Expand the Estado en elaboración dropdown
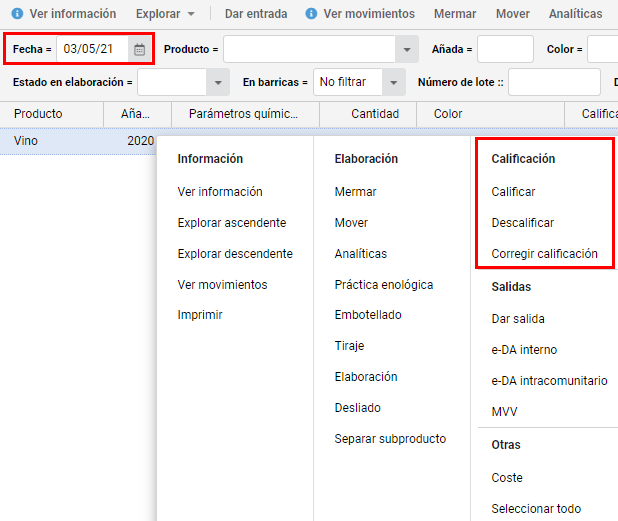The height and width of the screenshot is (521, 618). (x=218, y=82)
